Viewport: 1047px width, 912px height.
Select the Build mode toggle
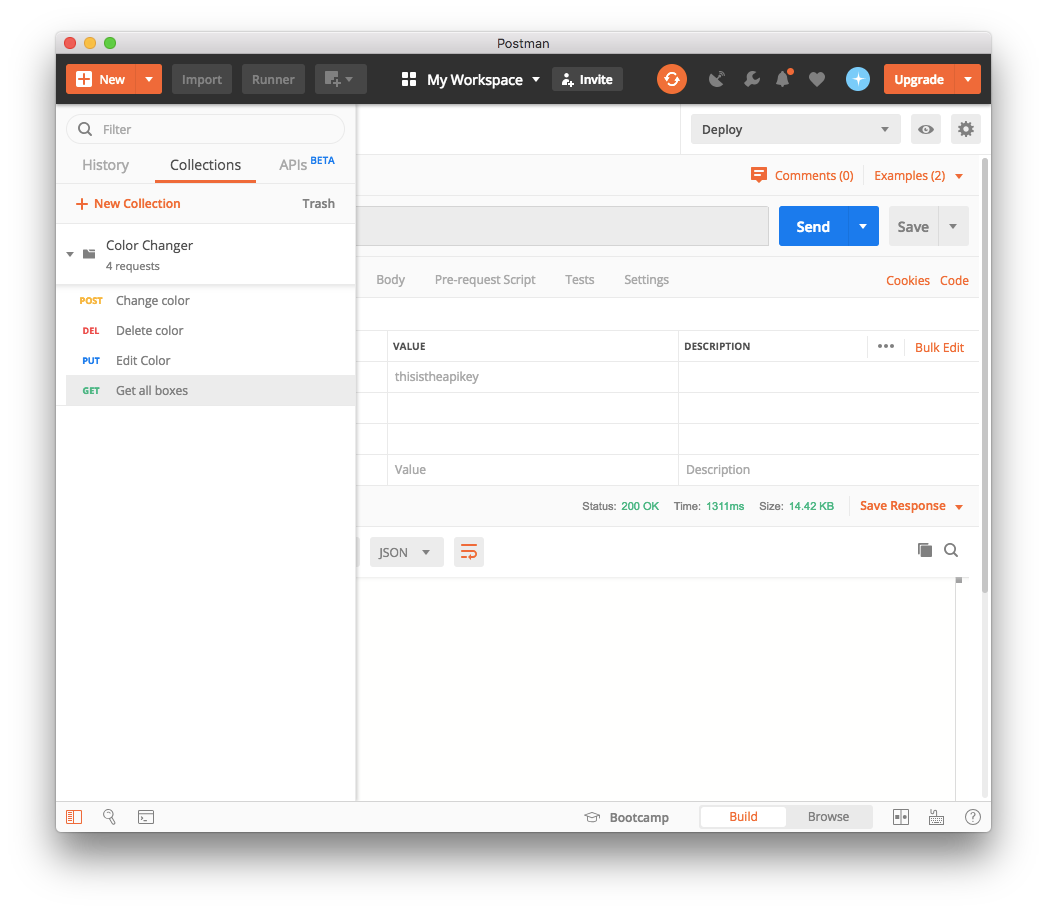tap(743, 817)
